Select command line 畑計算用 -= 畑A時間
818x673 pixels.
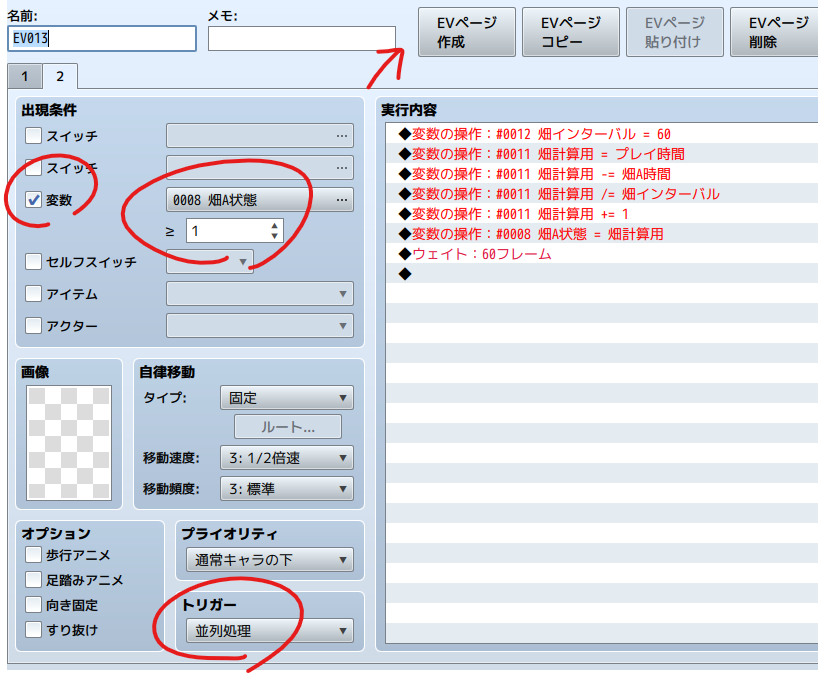click(602, 174)
